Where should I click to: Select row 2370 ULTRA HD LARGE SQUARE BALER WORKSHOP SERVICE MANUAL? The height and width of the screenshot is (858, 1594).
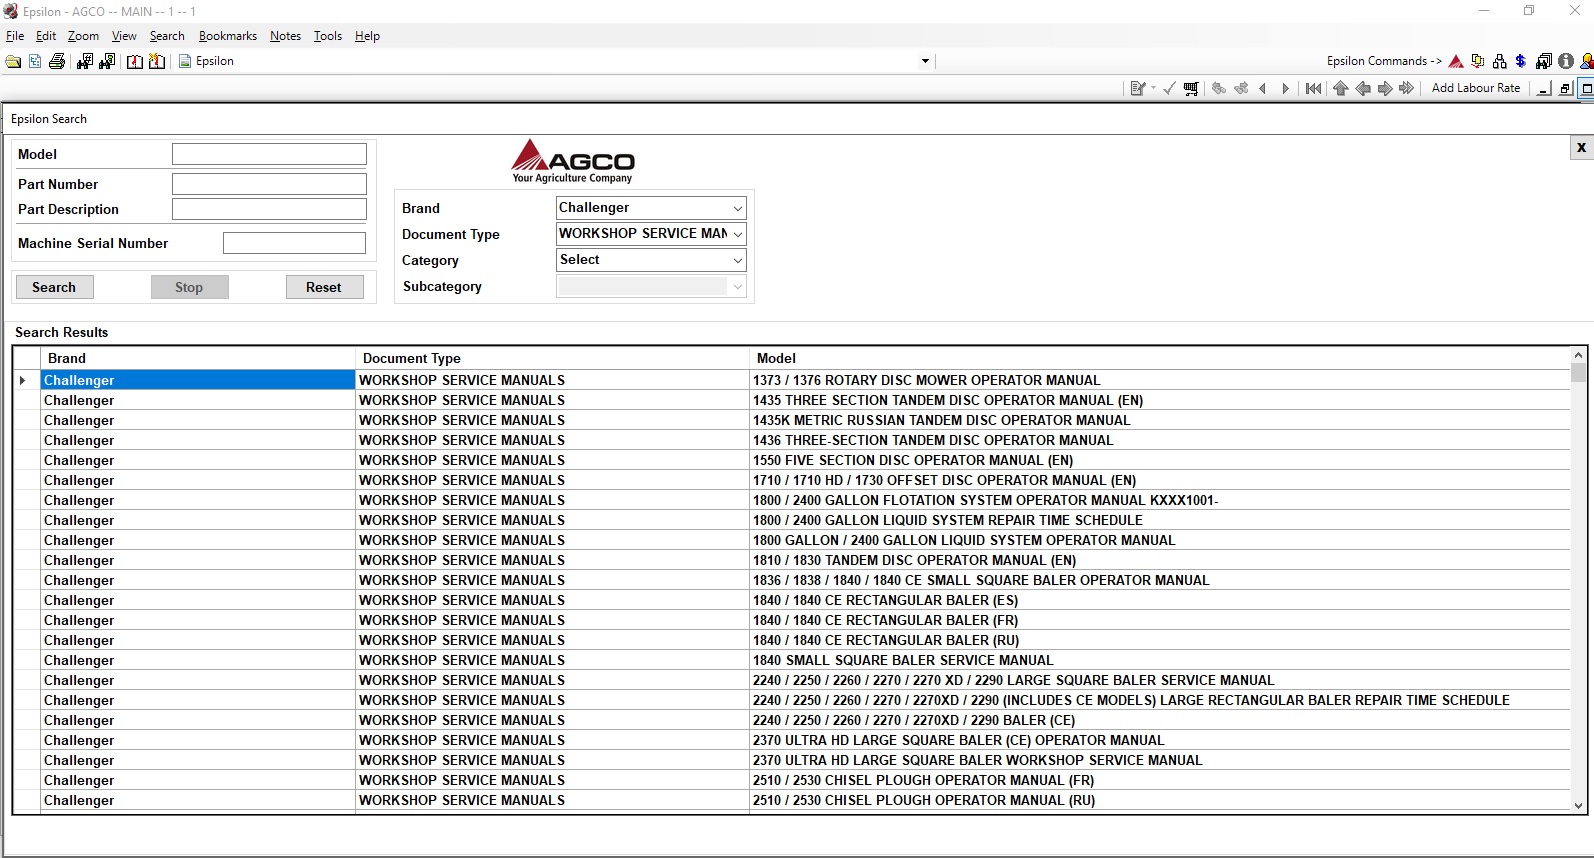tap(791, 760)
